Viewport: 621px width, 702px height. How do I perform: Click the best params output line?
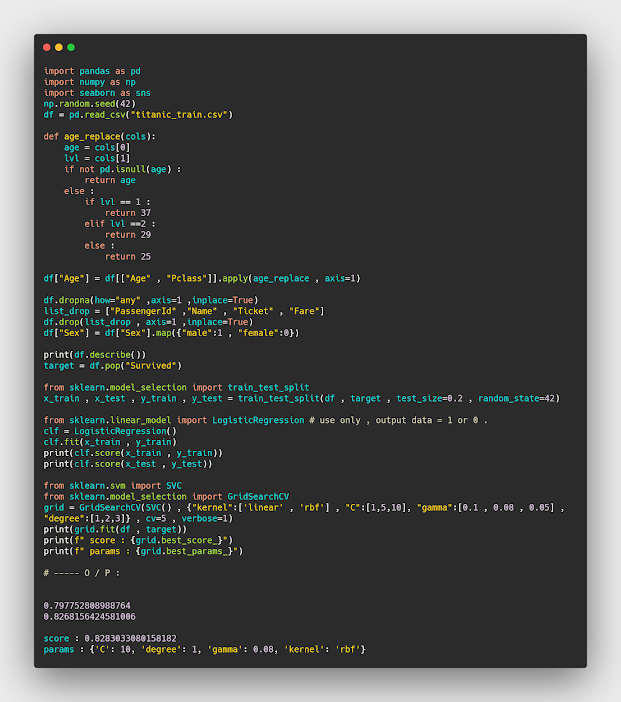click(x=204, y=648)
